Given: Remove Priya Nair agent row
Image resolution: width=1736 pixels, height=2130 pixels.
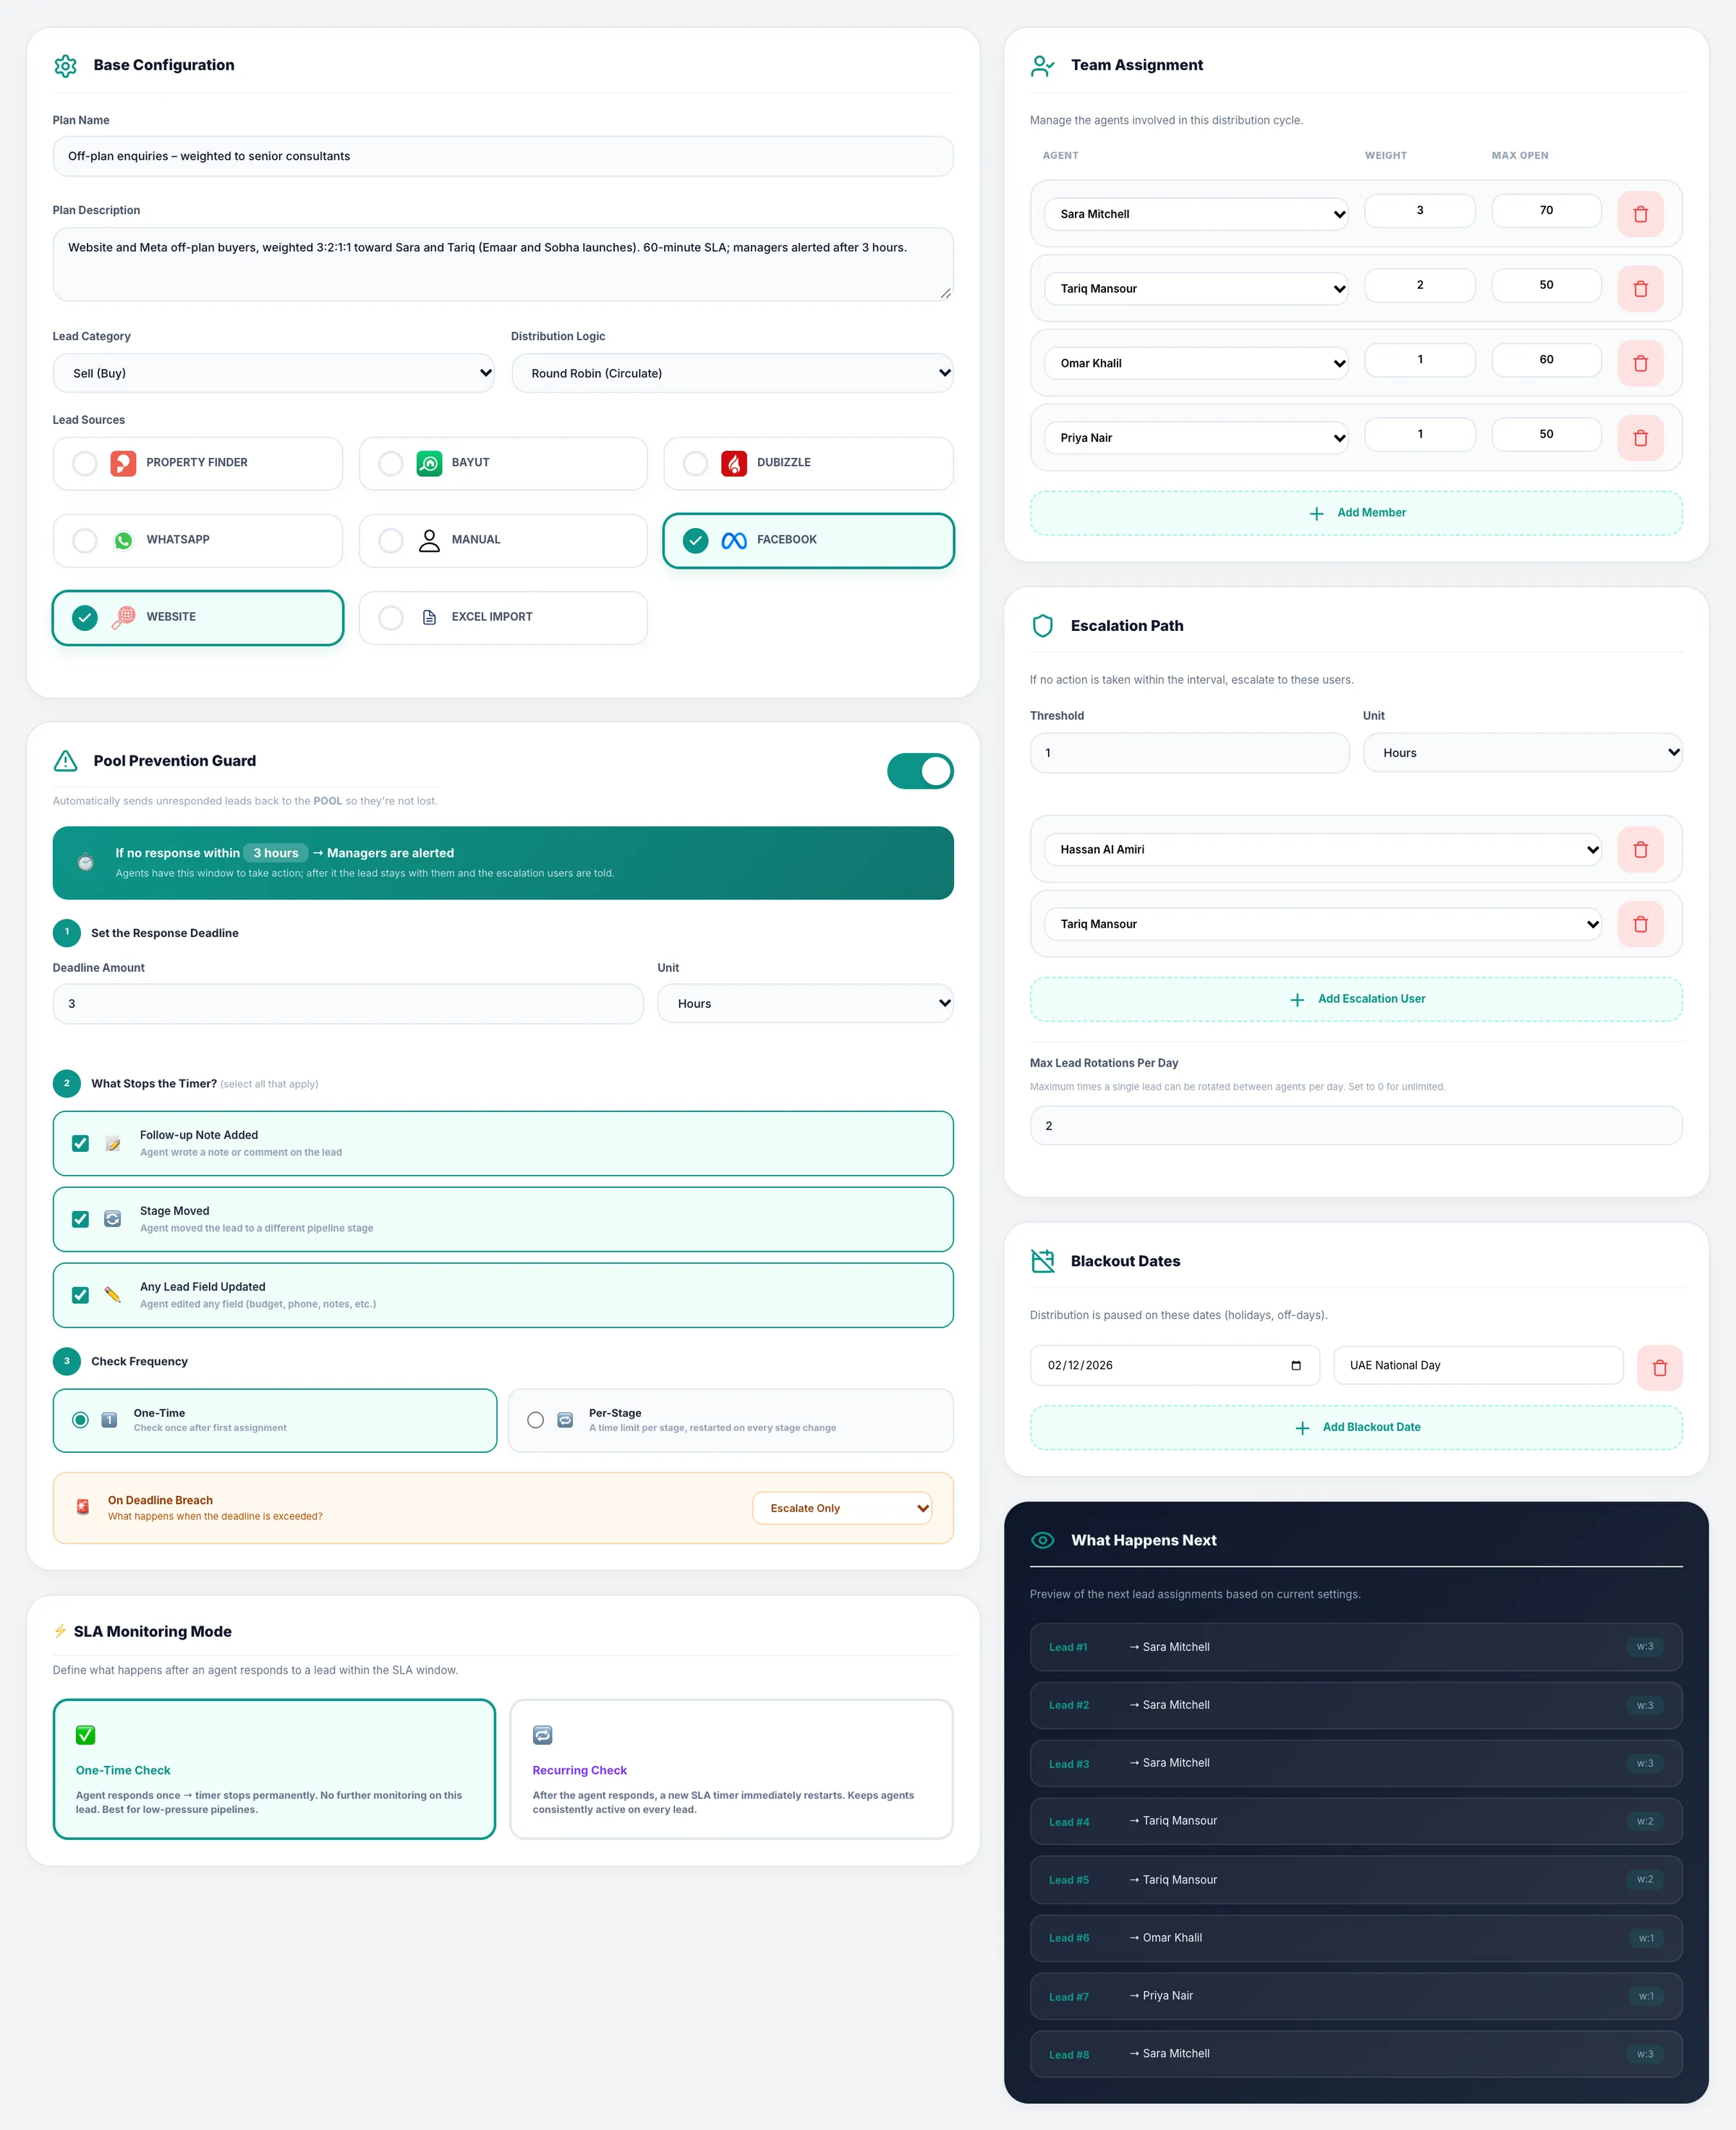Looking at the screenshot, I should (1640, 438).
